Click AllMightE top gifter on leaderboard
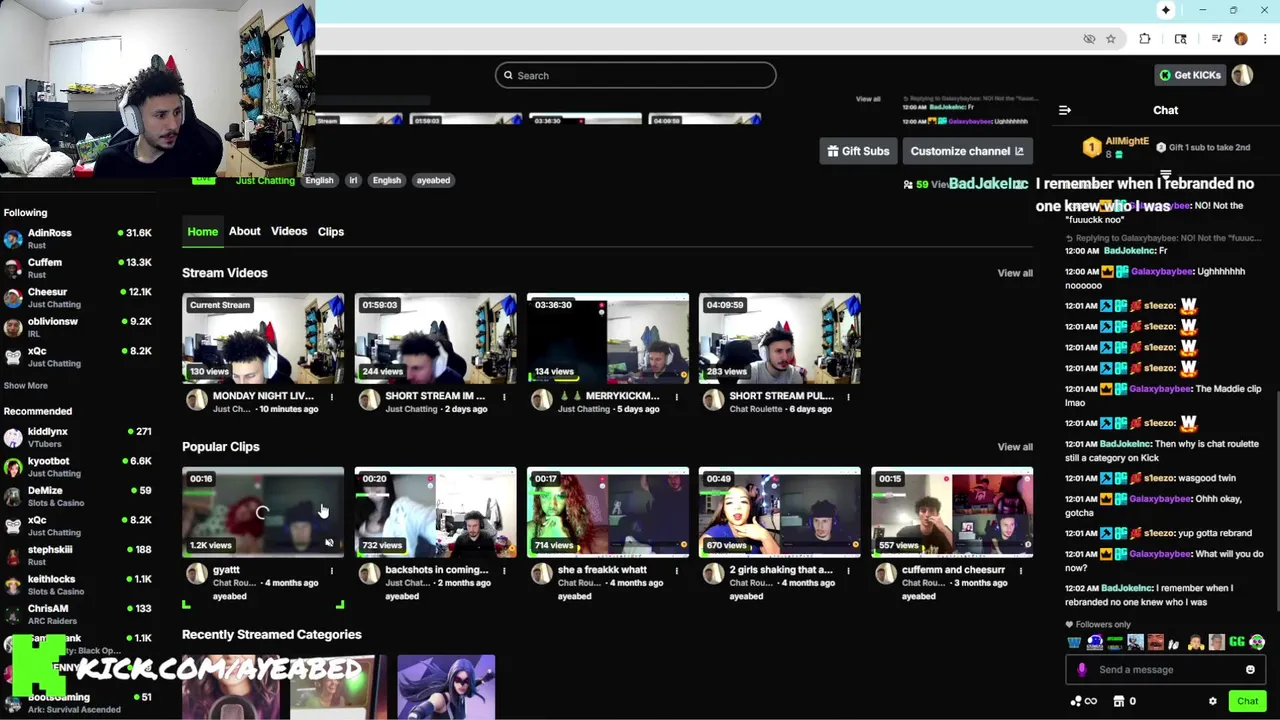 tap(1115, 147)
